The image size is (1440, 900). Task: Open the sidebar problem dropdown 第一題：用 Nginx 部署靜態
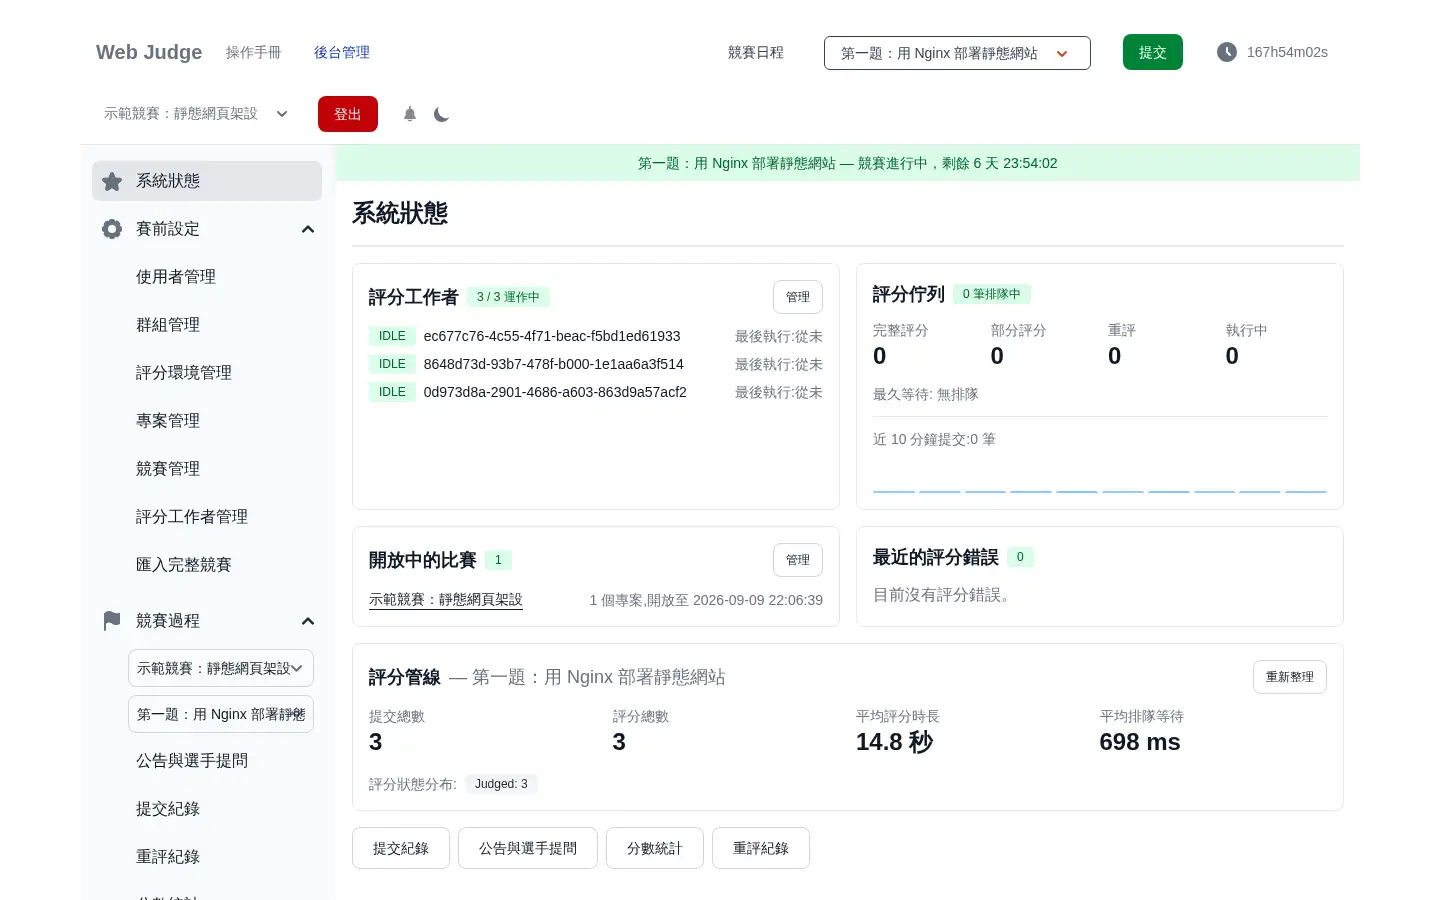tap(221, 714)
